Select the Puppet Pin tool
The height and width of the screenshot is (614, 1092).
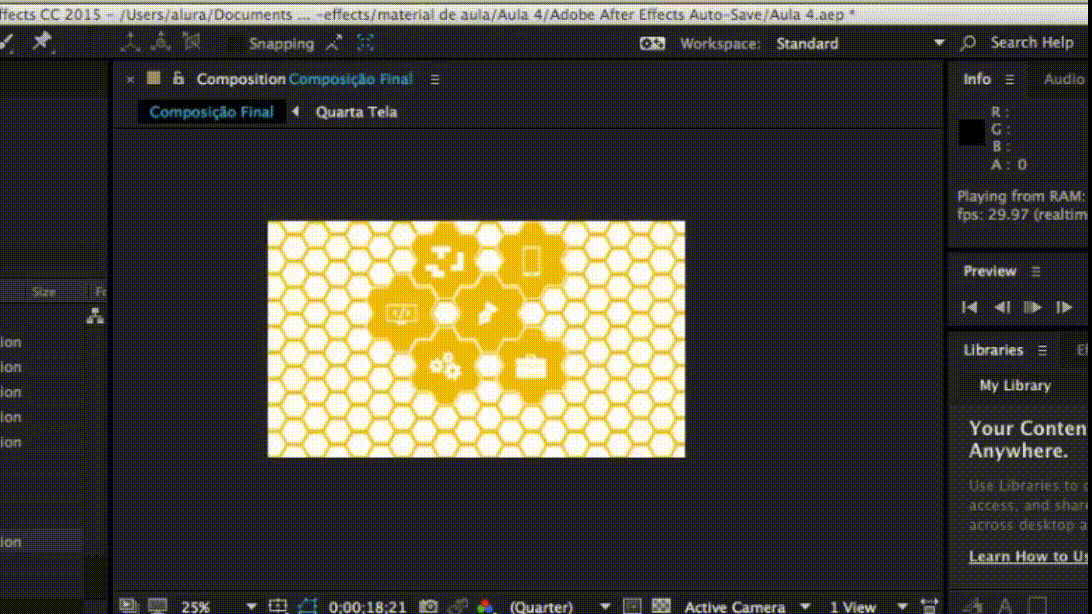tap(41, 42)
